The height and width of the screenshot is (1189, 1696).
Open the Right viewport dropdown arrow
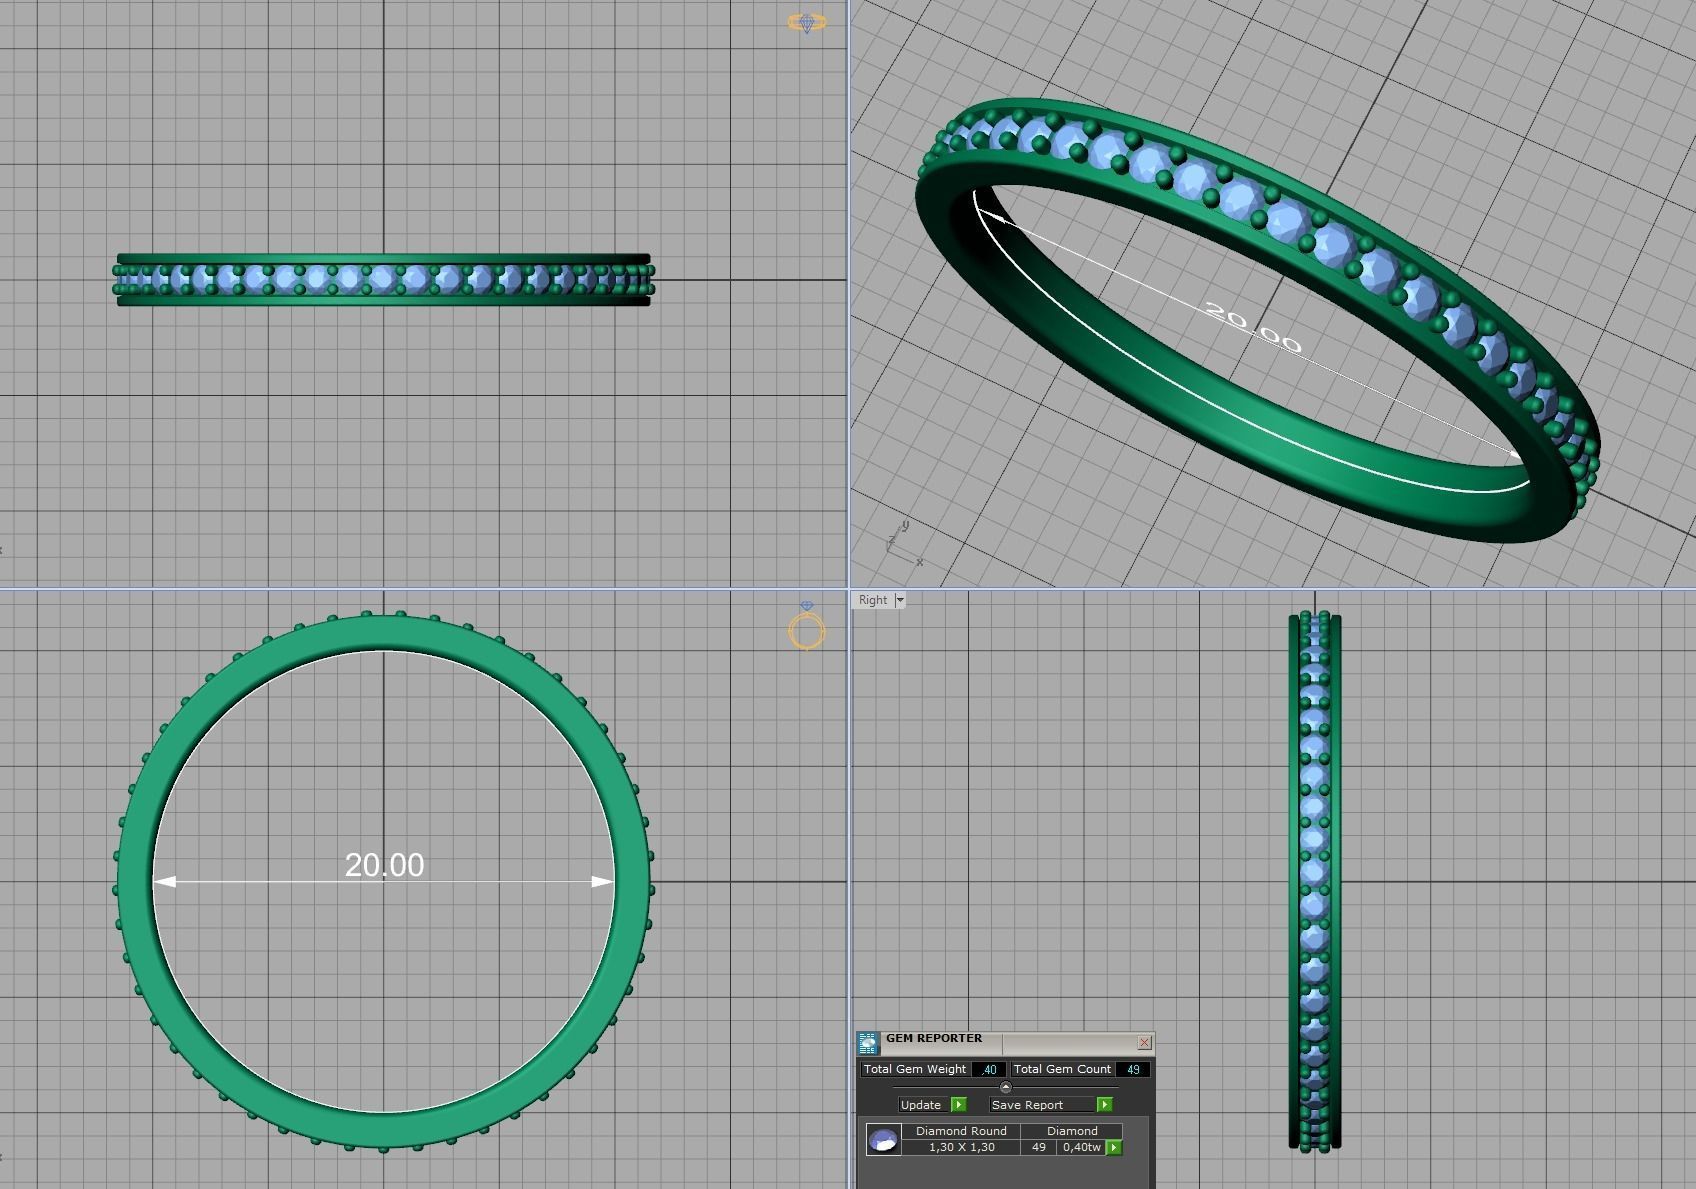click(x=899, y=600)
